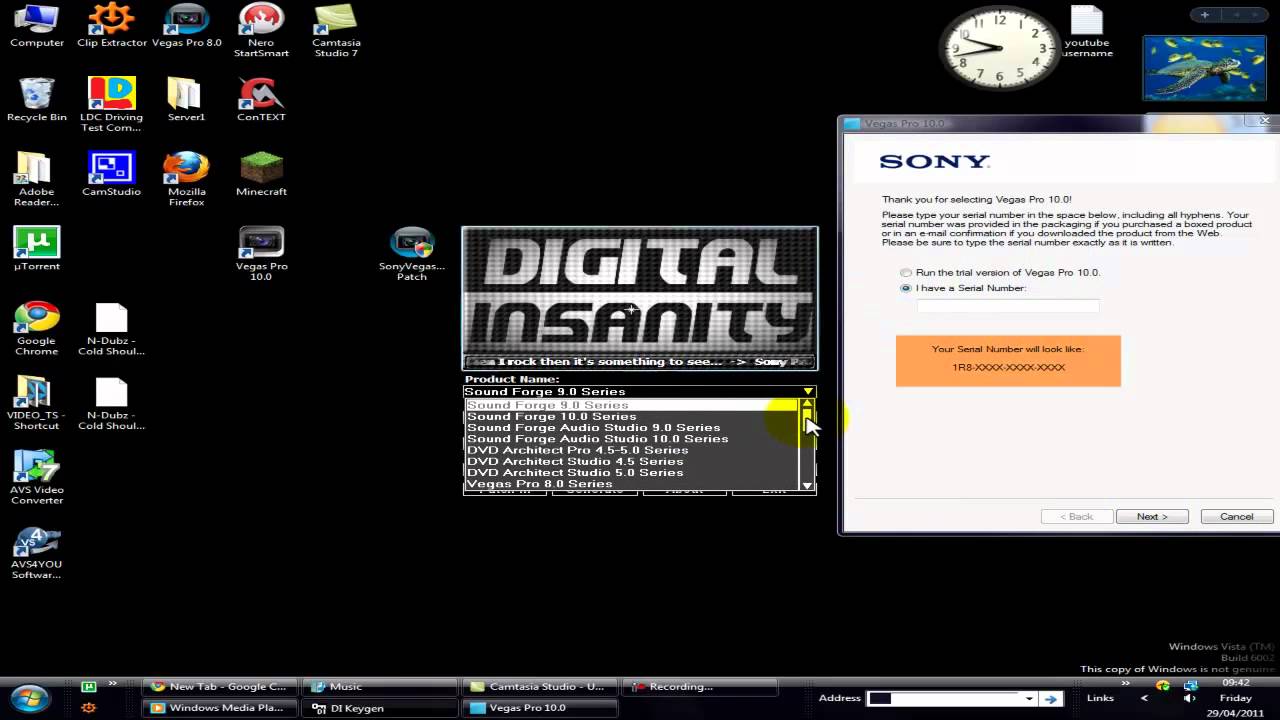The width and height of the screenshot is (1280, 720).
Task: Click the product list scrollbar down arrow
Action: tap(808, 485)
